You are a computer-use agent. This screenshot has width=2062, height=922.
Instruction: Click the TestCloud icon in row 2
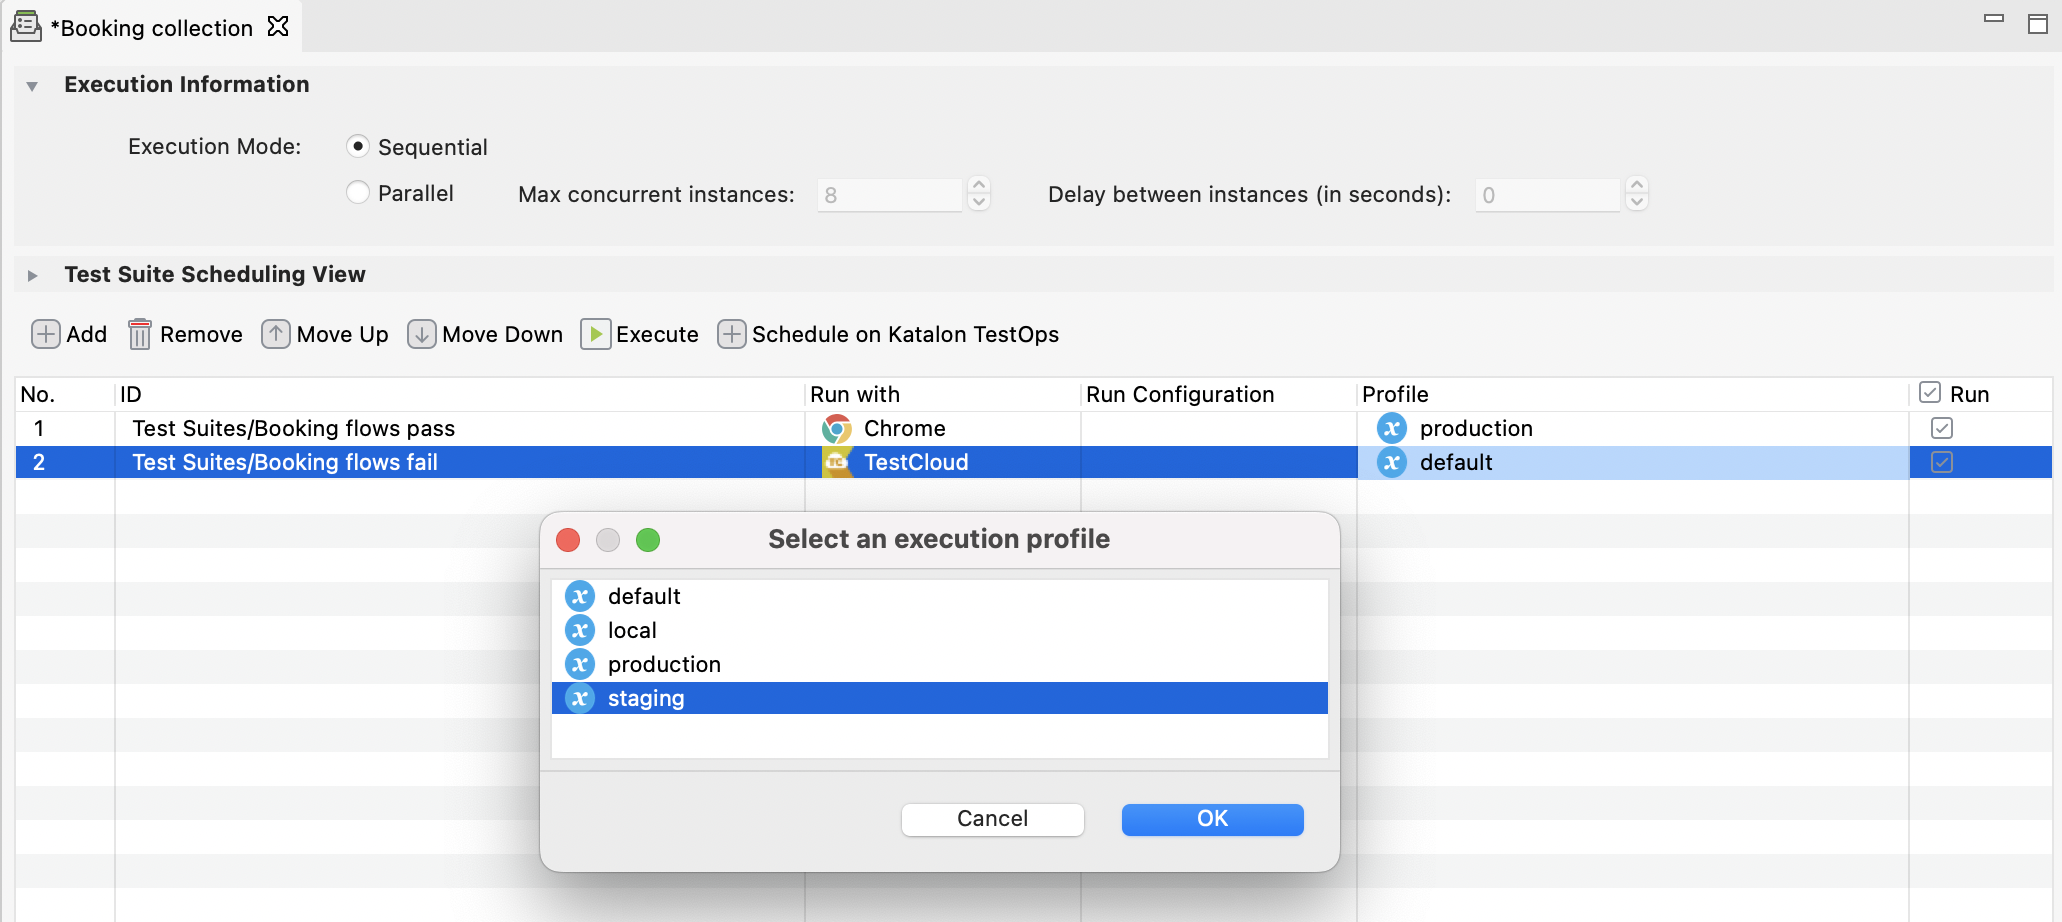point(836,462)
